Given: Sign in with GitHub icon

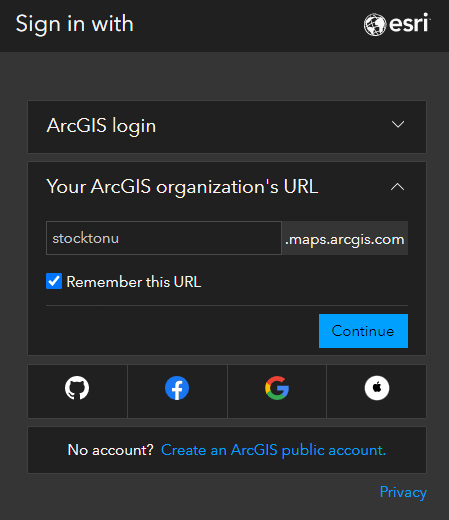Looking at the screenshot, I should pyautogui.click(x=77, y=388).
